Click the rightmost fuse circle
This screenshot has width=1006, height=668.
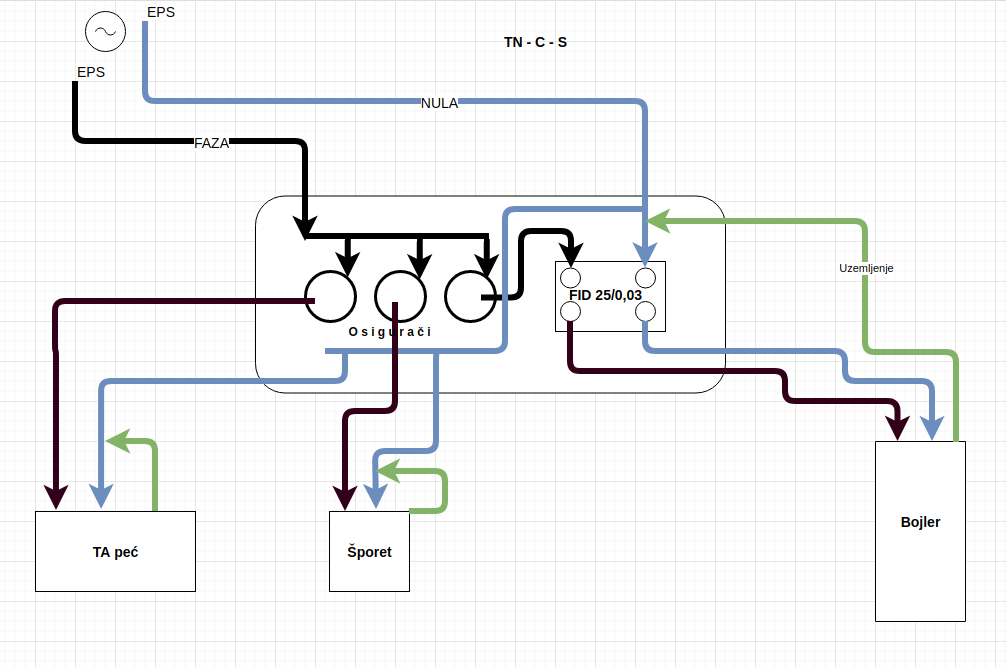(x=470, y=297)
